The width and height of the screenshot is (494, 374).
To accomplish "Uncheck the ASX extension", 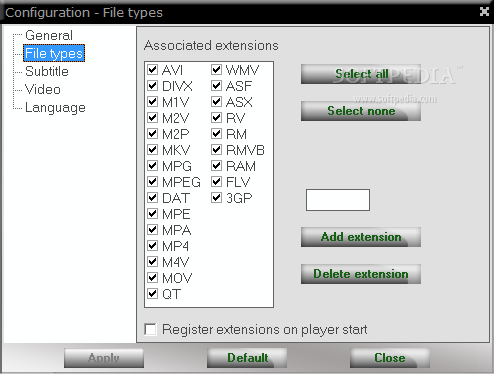I will [x=217, y=102].
